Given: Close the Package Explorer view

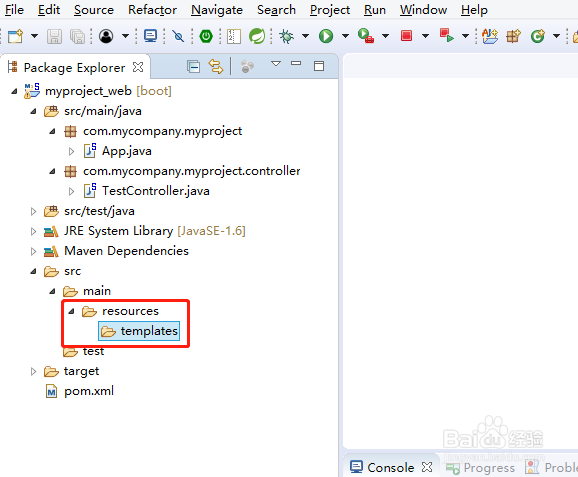Looking at the screenshot, I should tap(138, 67).
